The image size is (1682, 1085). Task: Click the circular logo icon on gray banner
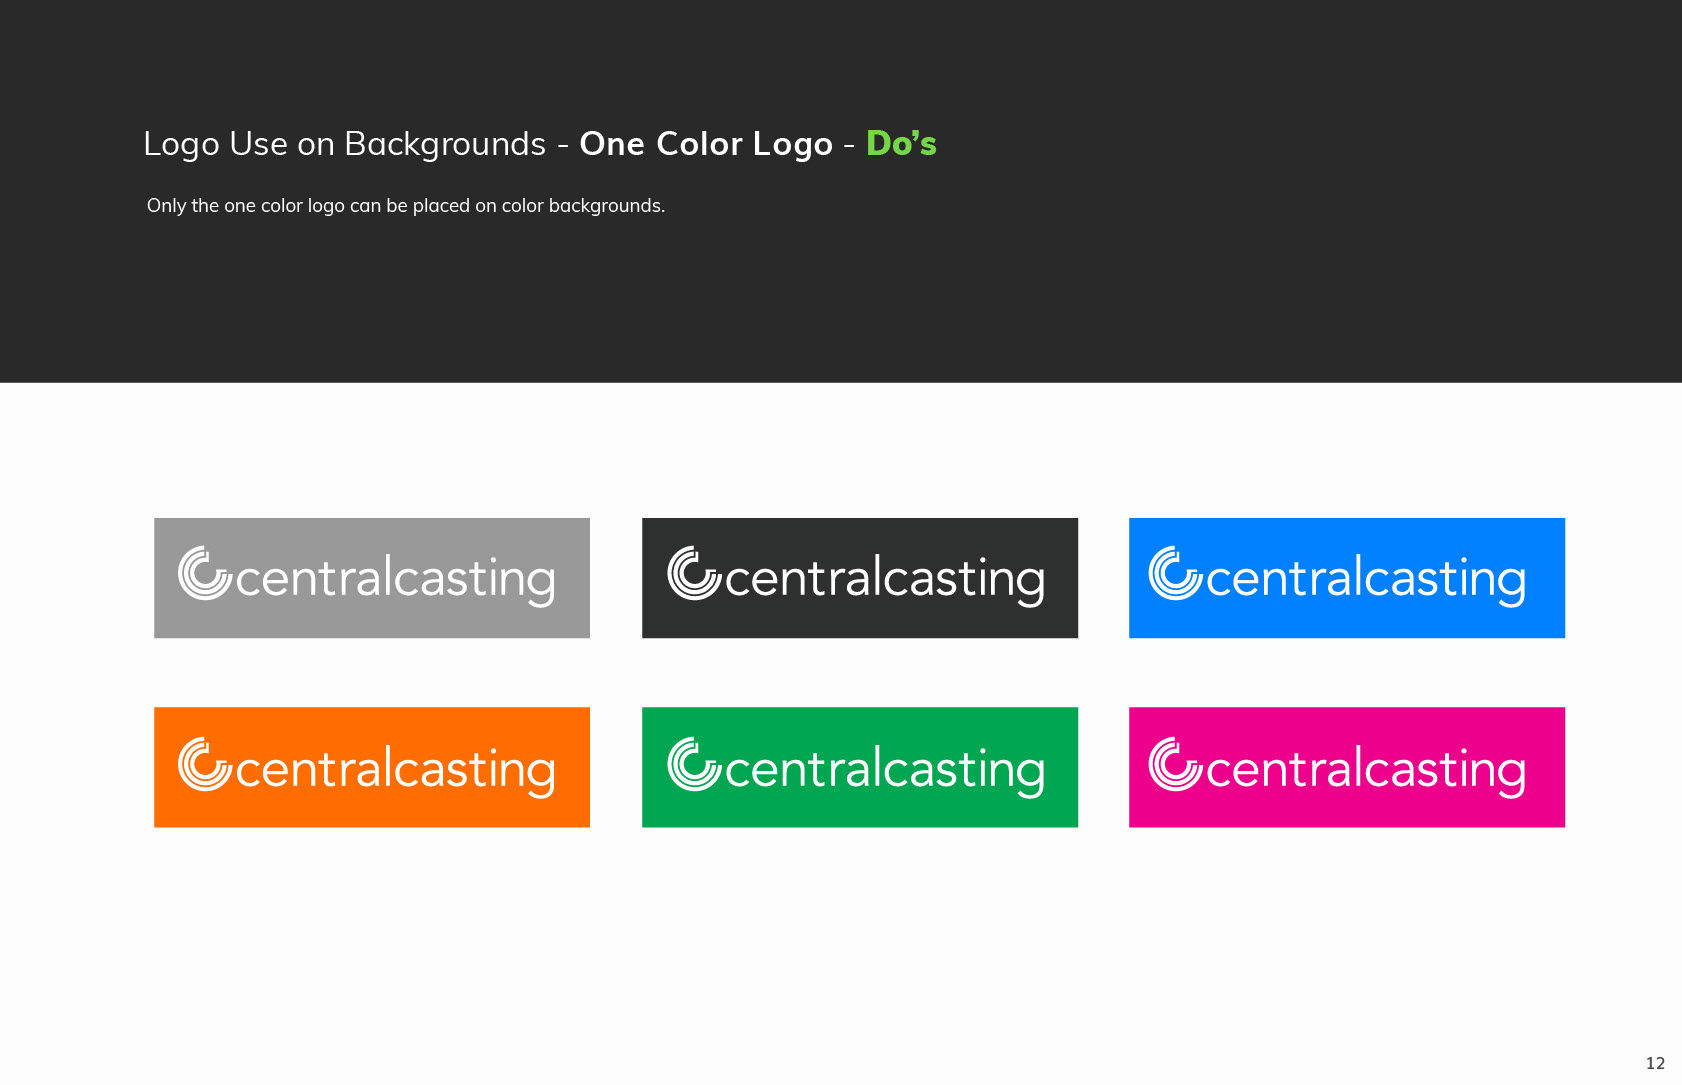click(x=205, y=573)
